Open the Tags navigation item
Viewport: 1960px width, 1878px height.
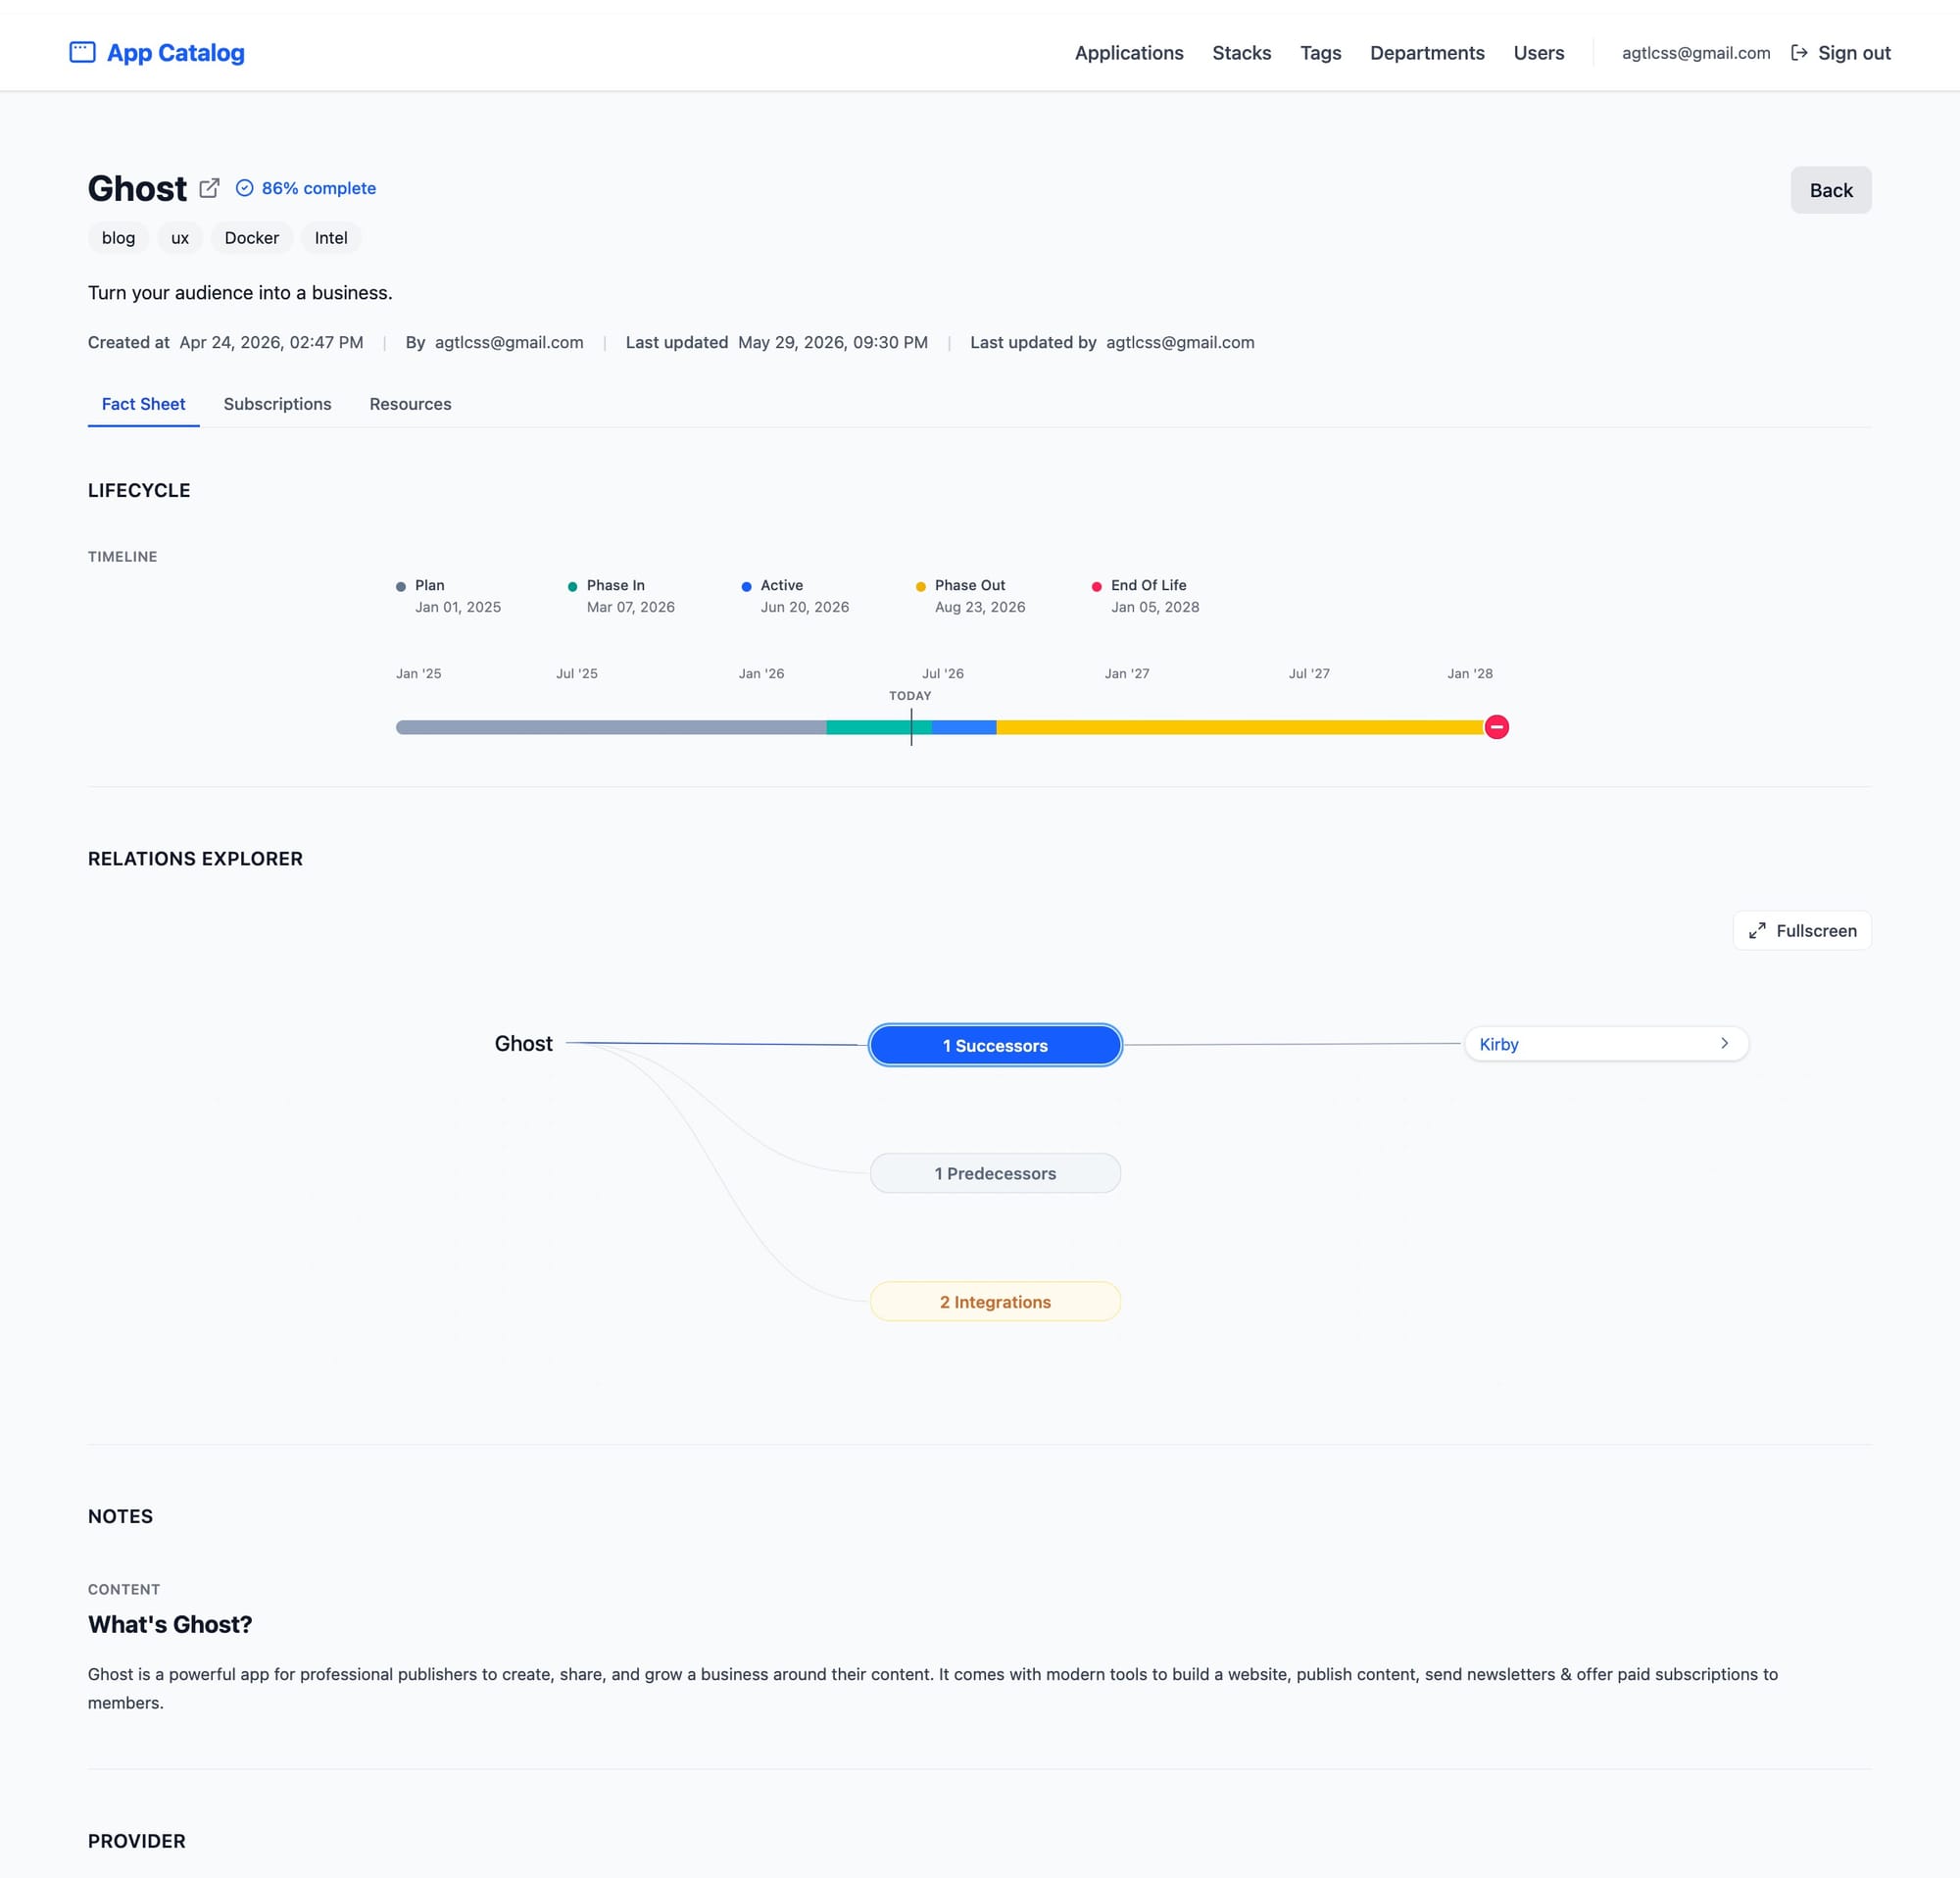pyautogui.click(x=1321, y=53)
